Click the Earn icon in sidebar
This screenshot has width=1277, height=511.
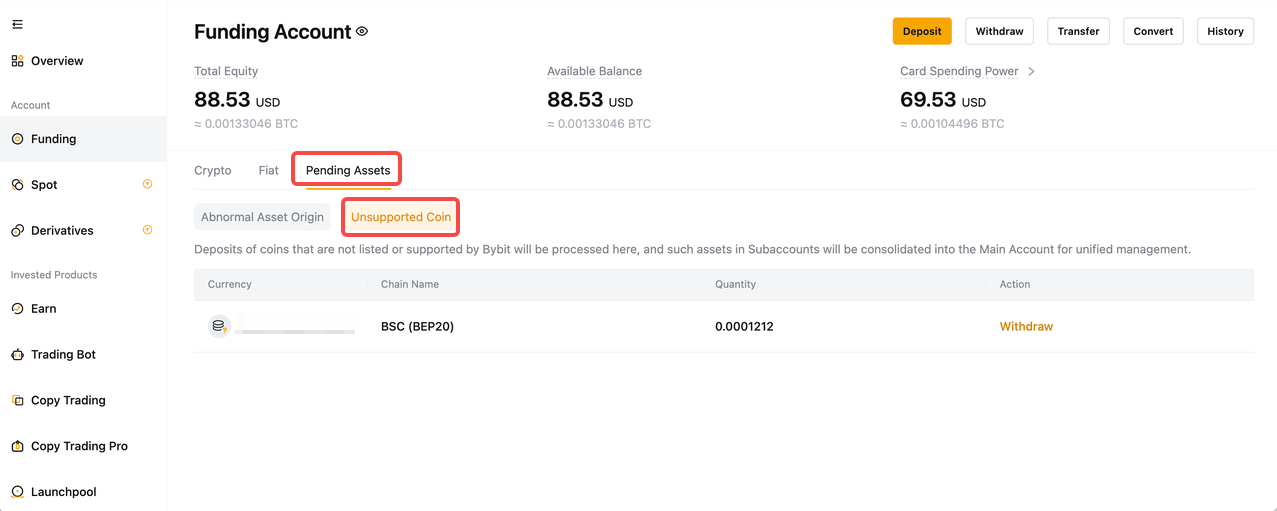coord(17,309)
